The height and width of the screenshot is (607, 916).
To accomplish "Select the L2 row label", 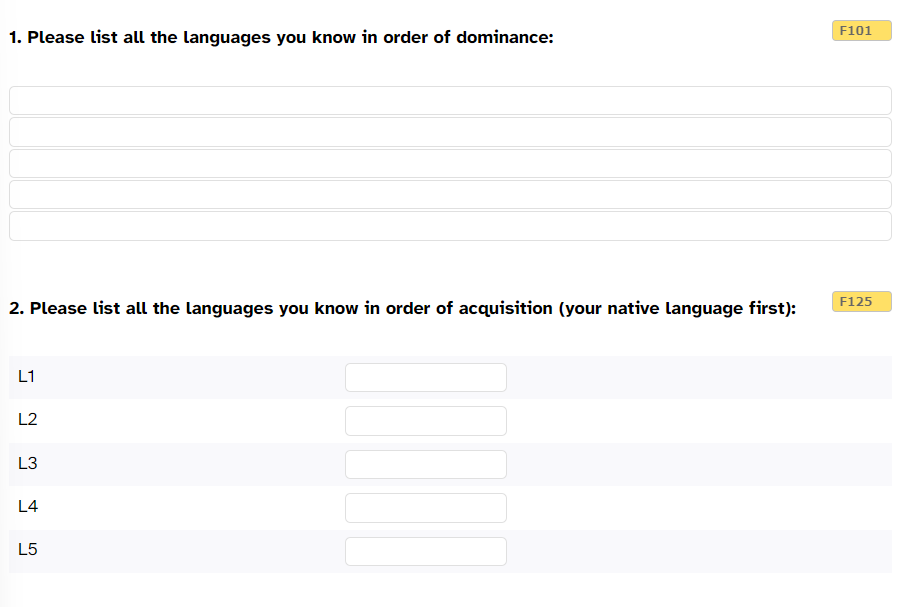I will 27,419.
